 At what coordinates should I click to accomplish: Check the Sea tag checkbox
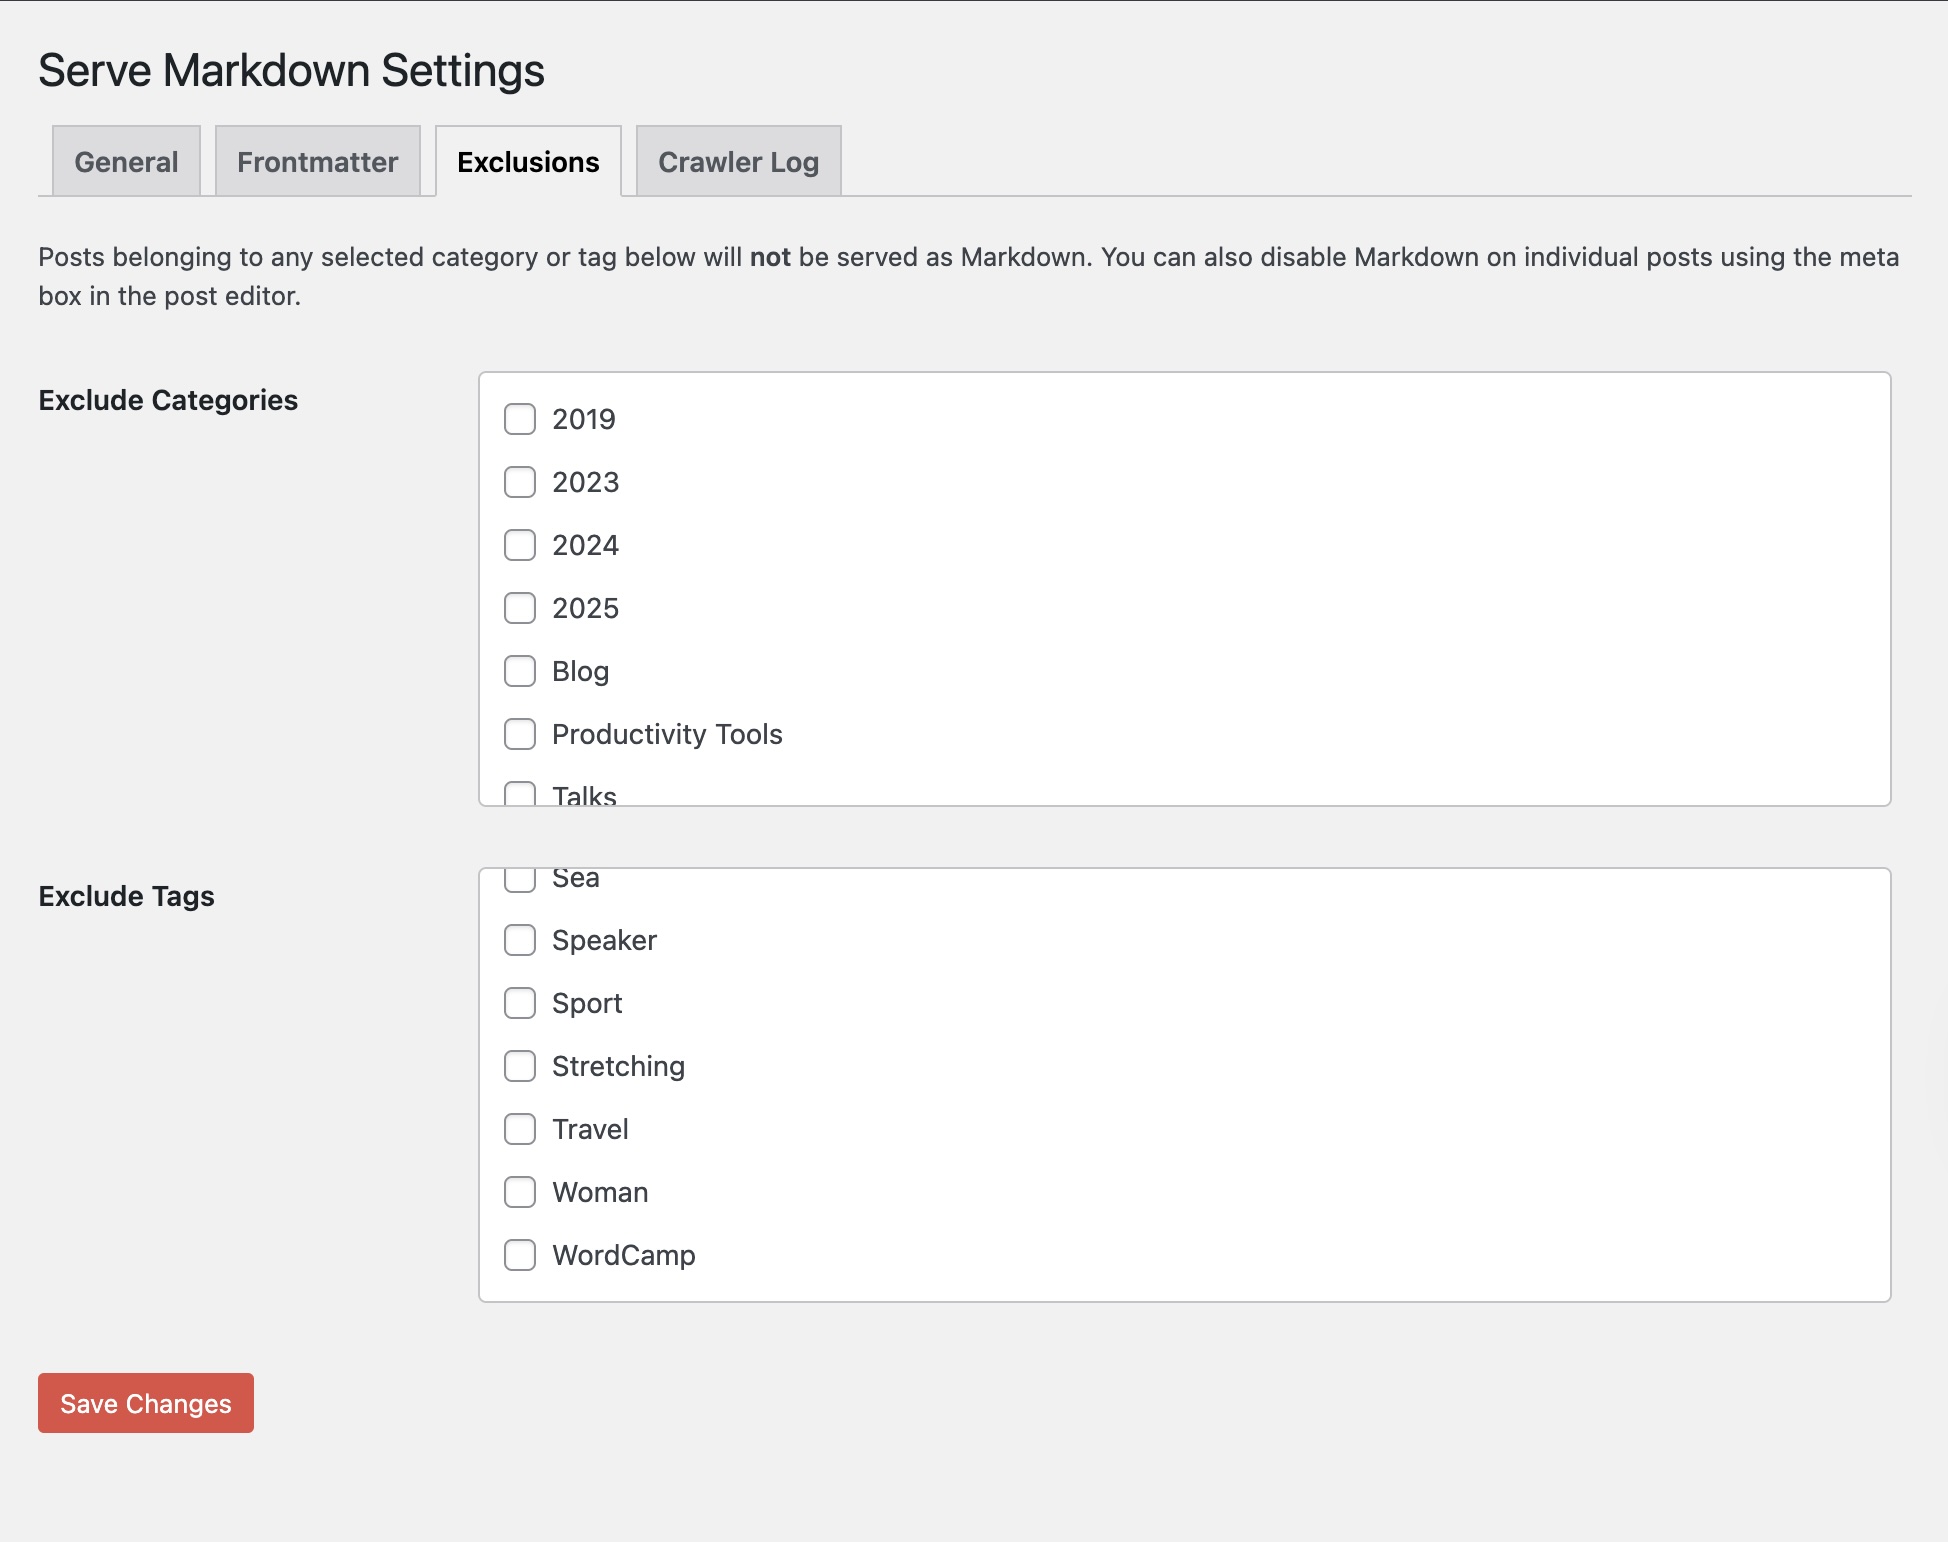click(x=520, y=879)
